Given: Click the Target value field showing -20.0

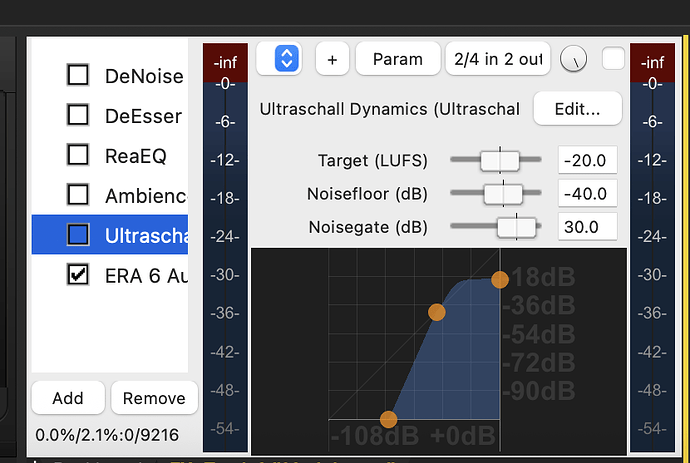Looking at the screenshot, I should pos(587,160).
